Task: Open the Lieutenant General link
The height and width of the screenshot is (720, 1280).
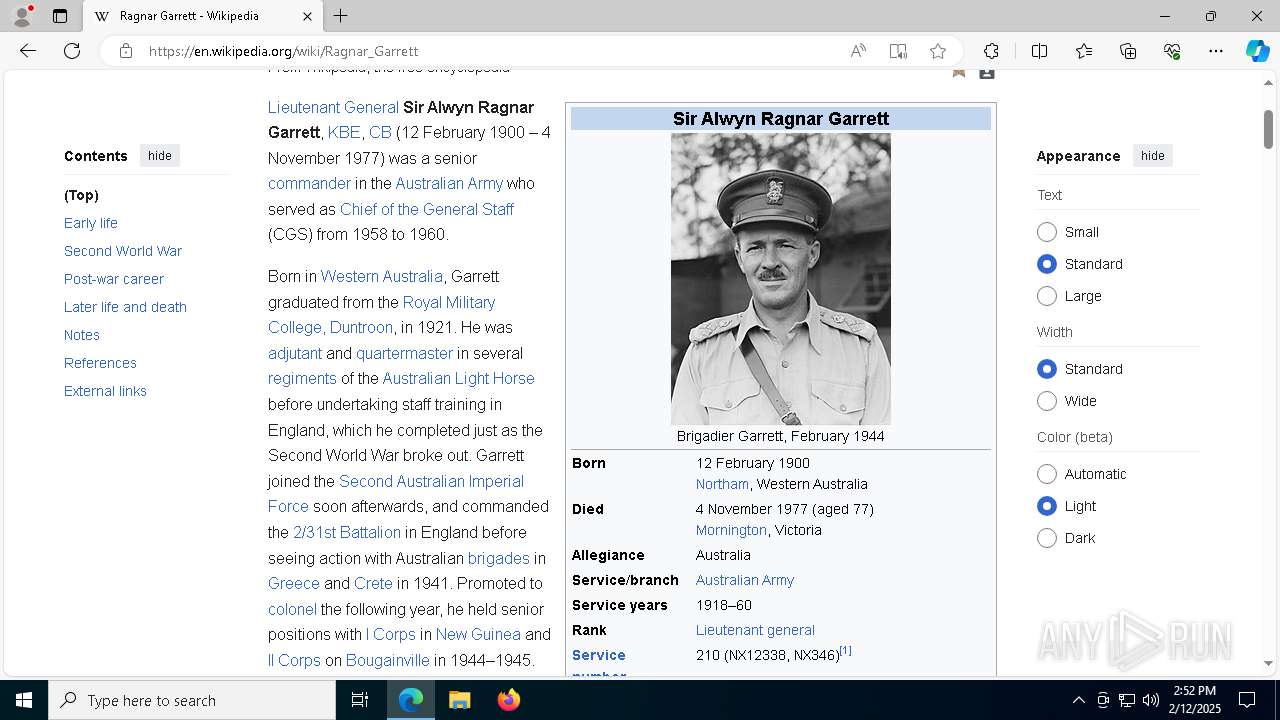Action: 333,107
